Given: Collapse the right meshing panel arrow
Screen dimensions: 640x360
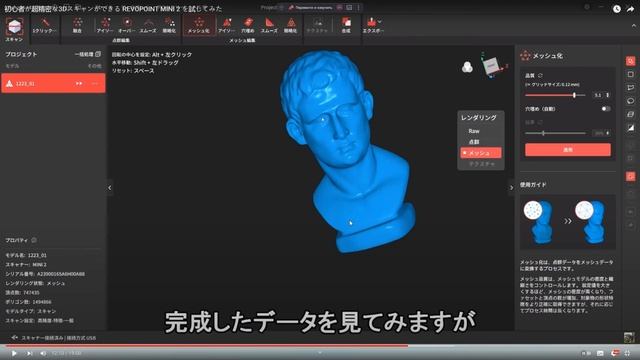Looking at the screenshot, I should tap(511, 188).
